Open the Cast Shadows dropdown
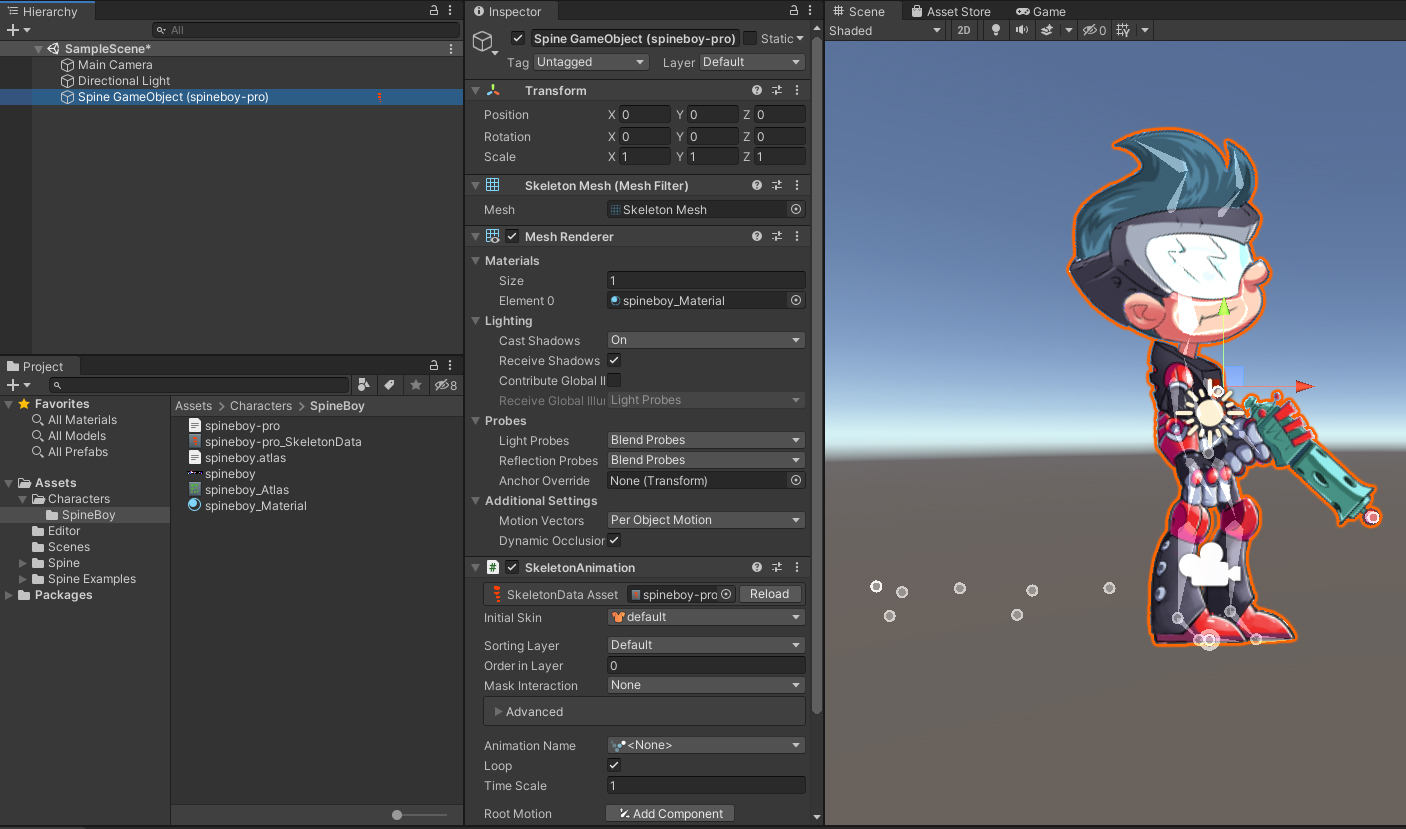Image resolution: width=1406 pixels, height=829 pixels. pyautogui.click(x=705, y=340)
